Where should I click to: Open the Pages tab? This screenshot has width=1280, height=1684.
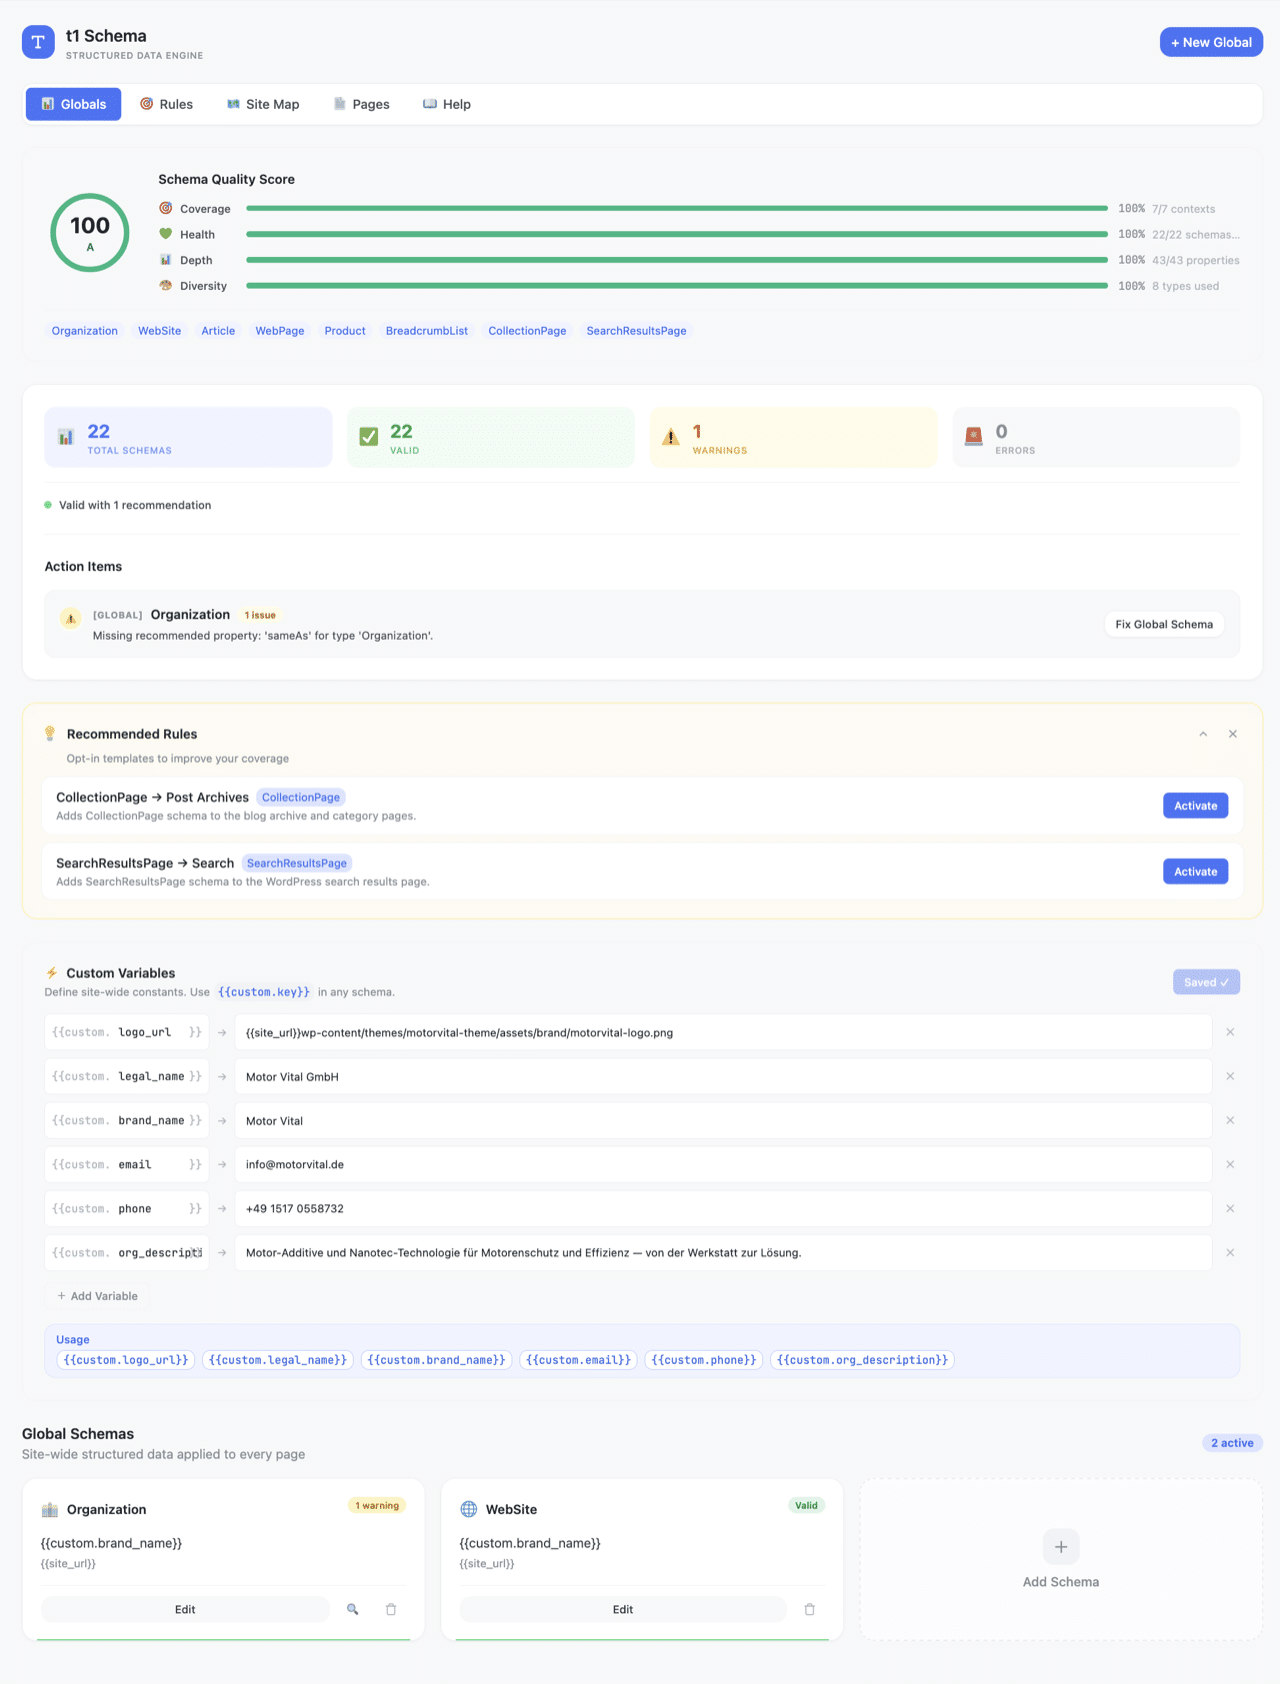pos(362,104)
